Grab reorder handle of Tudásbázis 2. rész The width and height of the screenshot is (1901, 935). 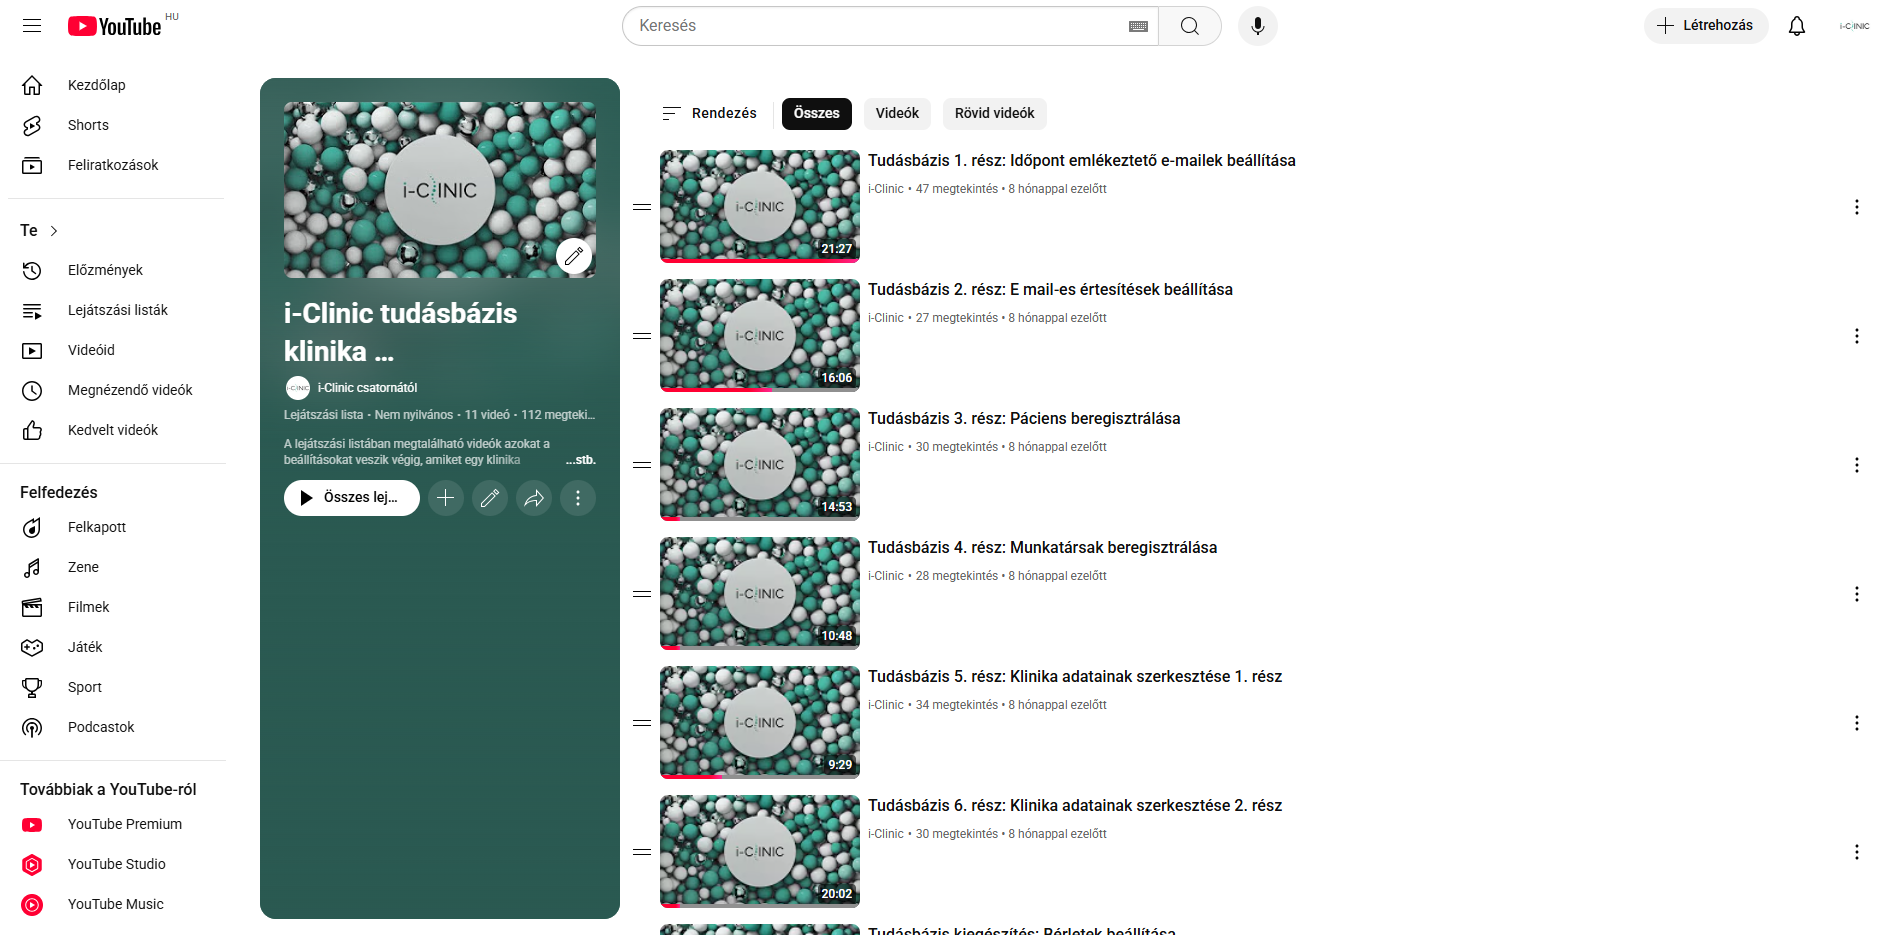pos(642,336)
